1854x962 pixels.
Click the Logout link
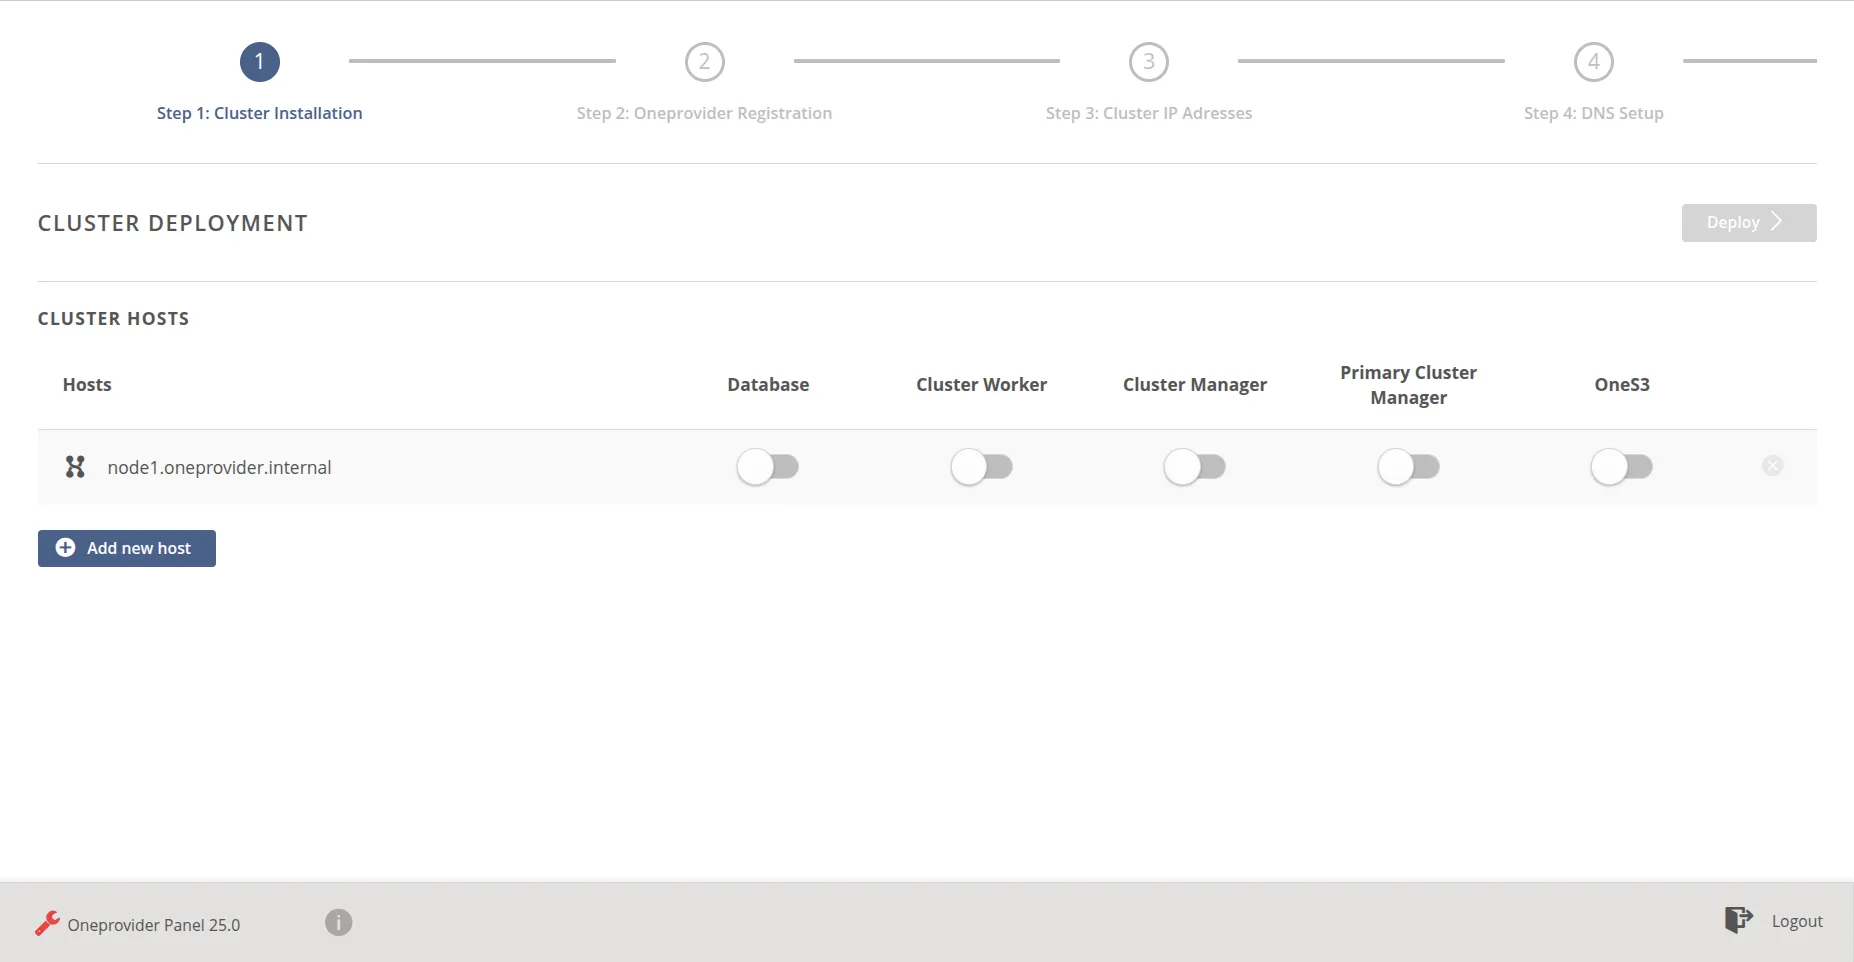(x=1796, y=920)
